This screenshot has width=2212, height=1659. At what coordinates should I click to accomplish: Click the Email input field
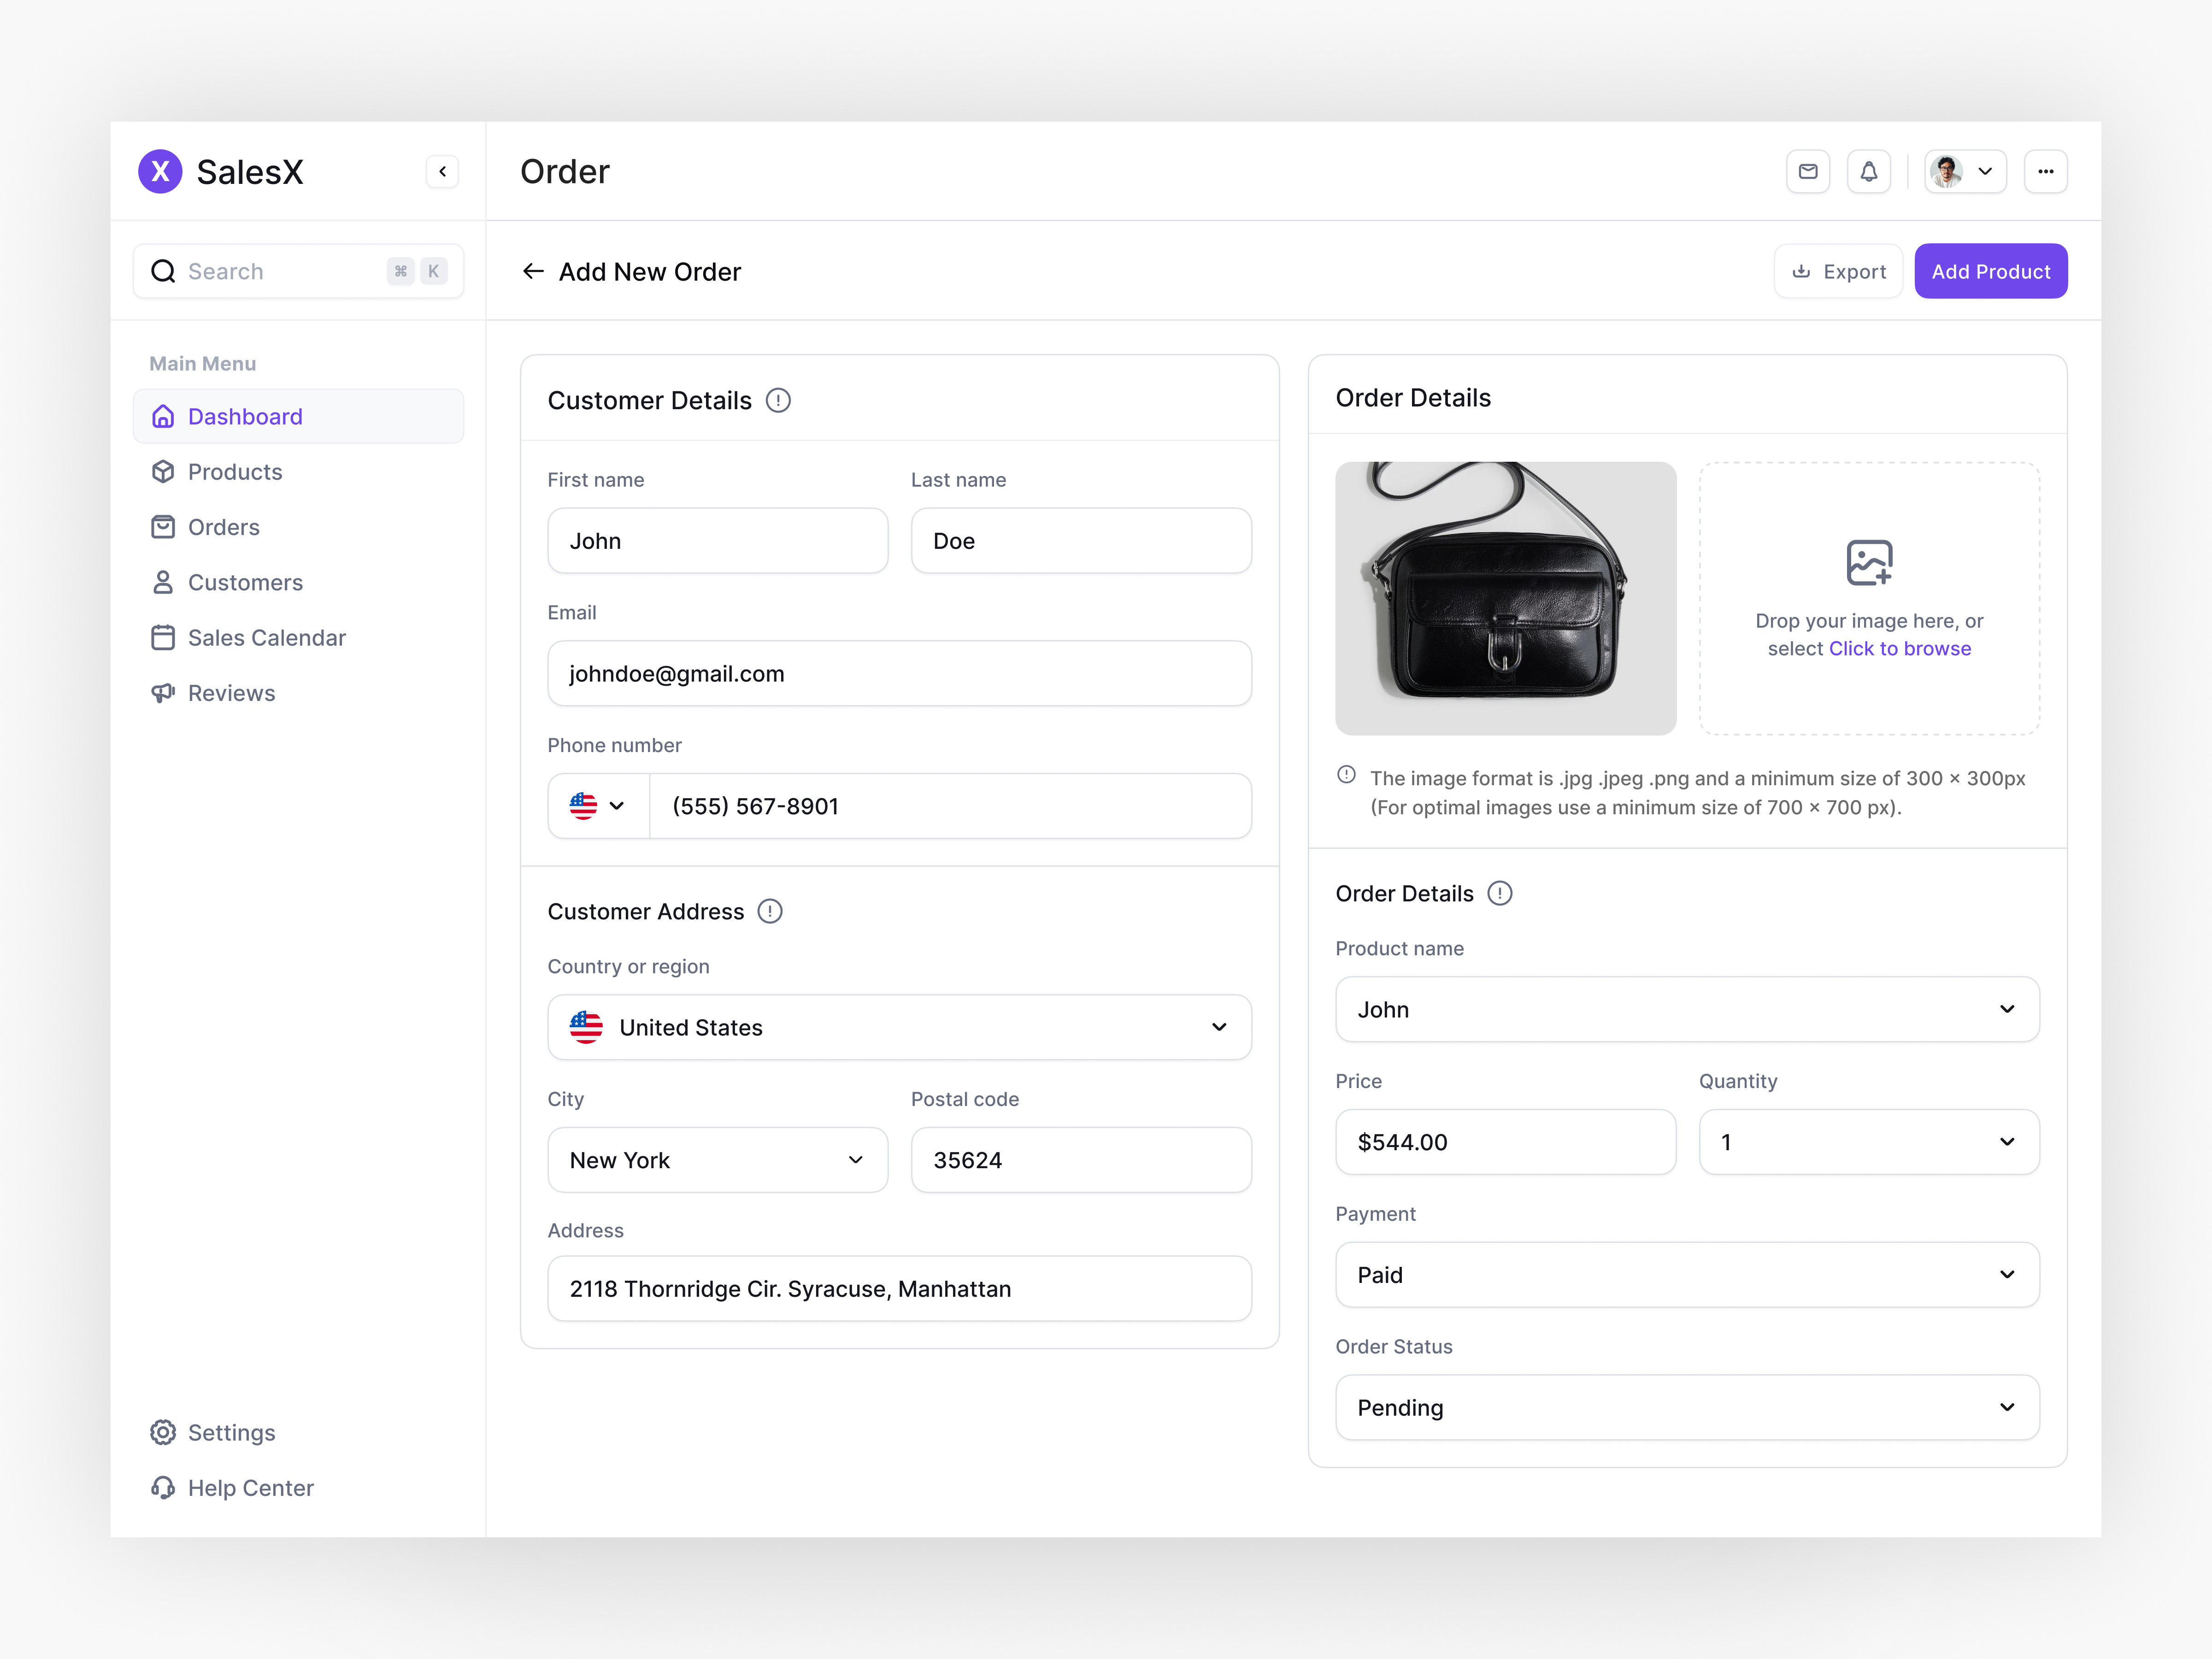899,673
